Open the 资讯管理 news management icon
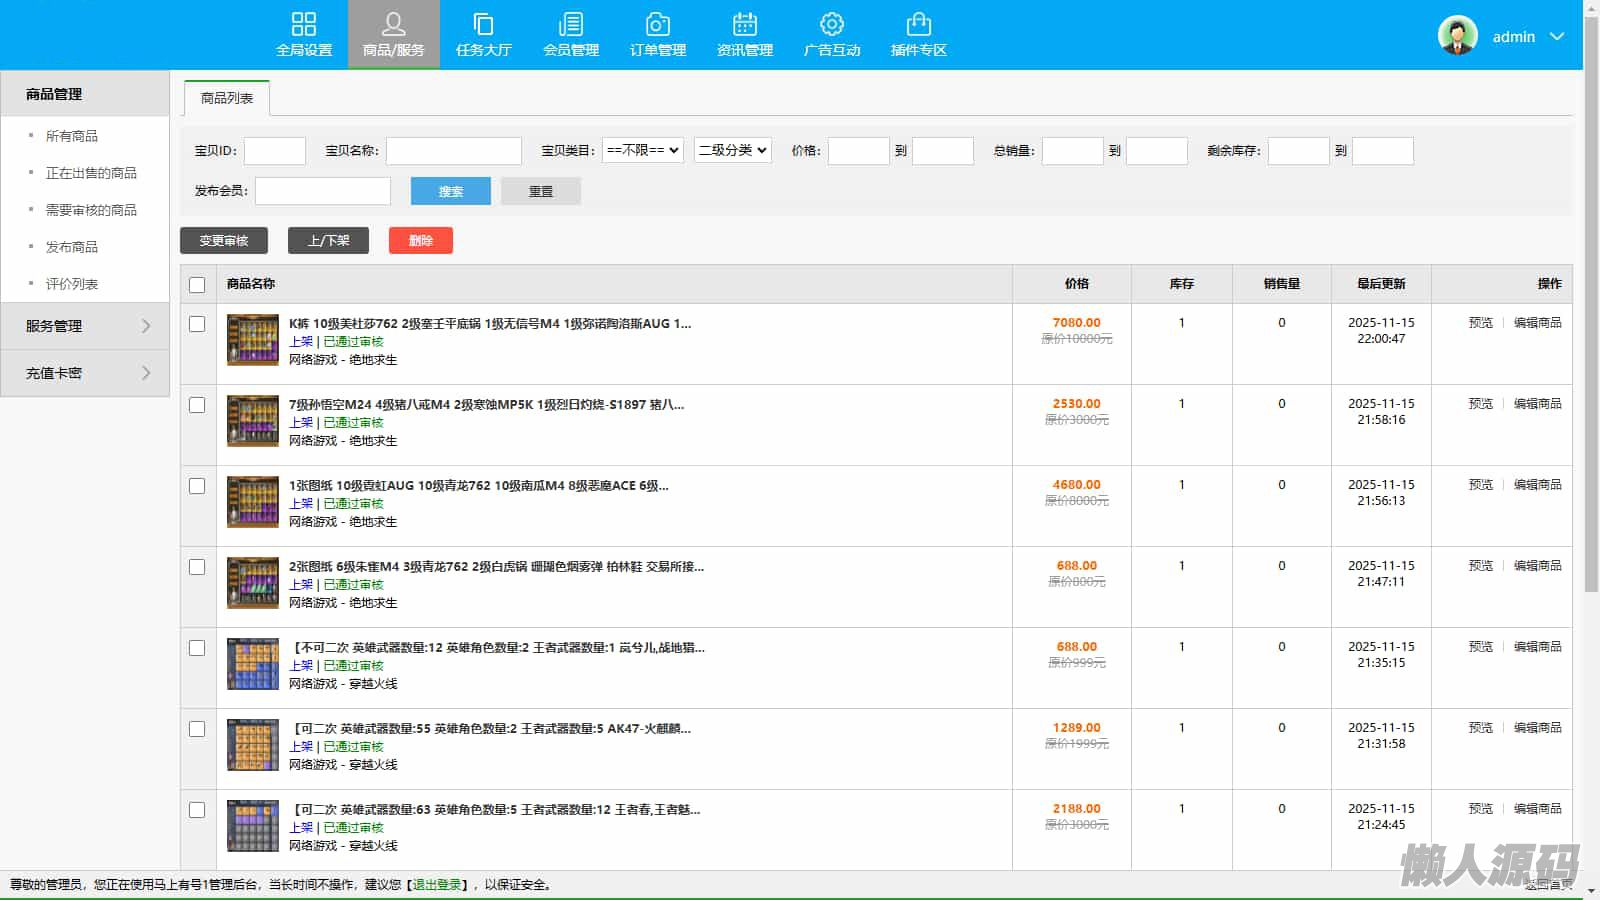 [x=745, y=25]
